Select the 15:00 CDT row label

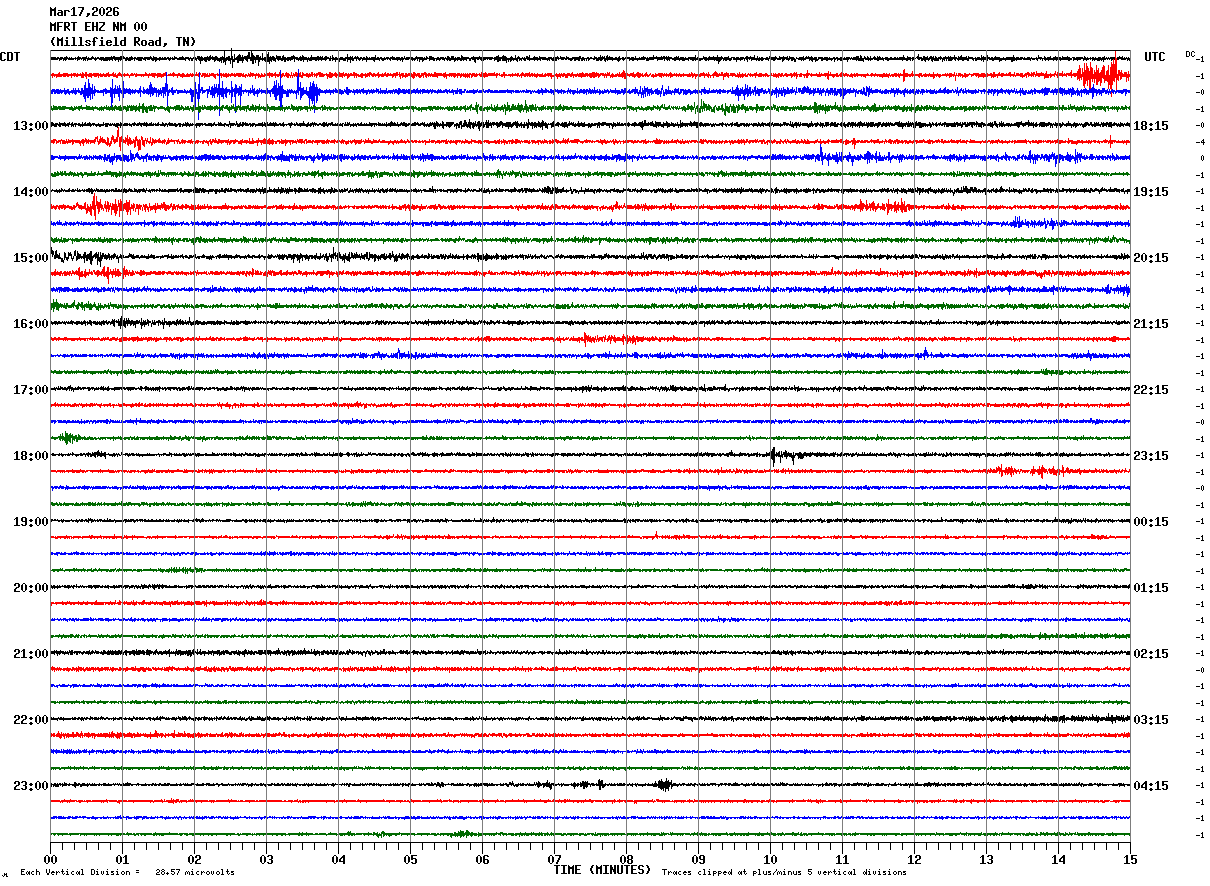click(x=30, y=258)
